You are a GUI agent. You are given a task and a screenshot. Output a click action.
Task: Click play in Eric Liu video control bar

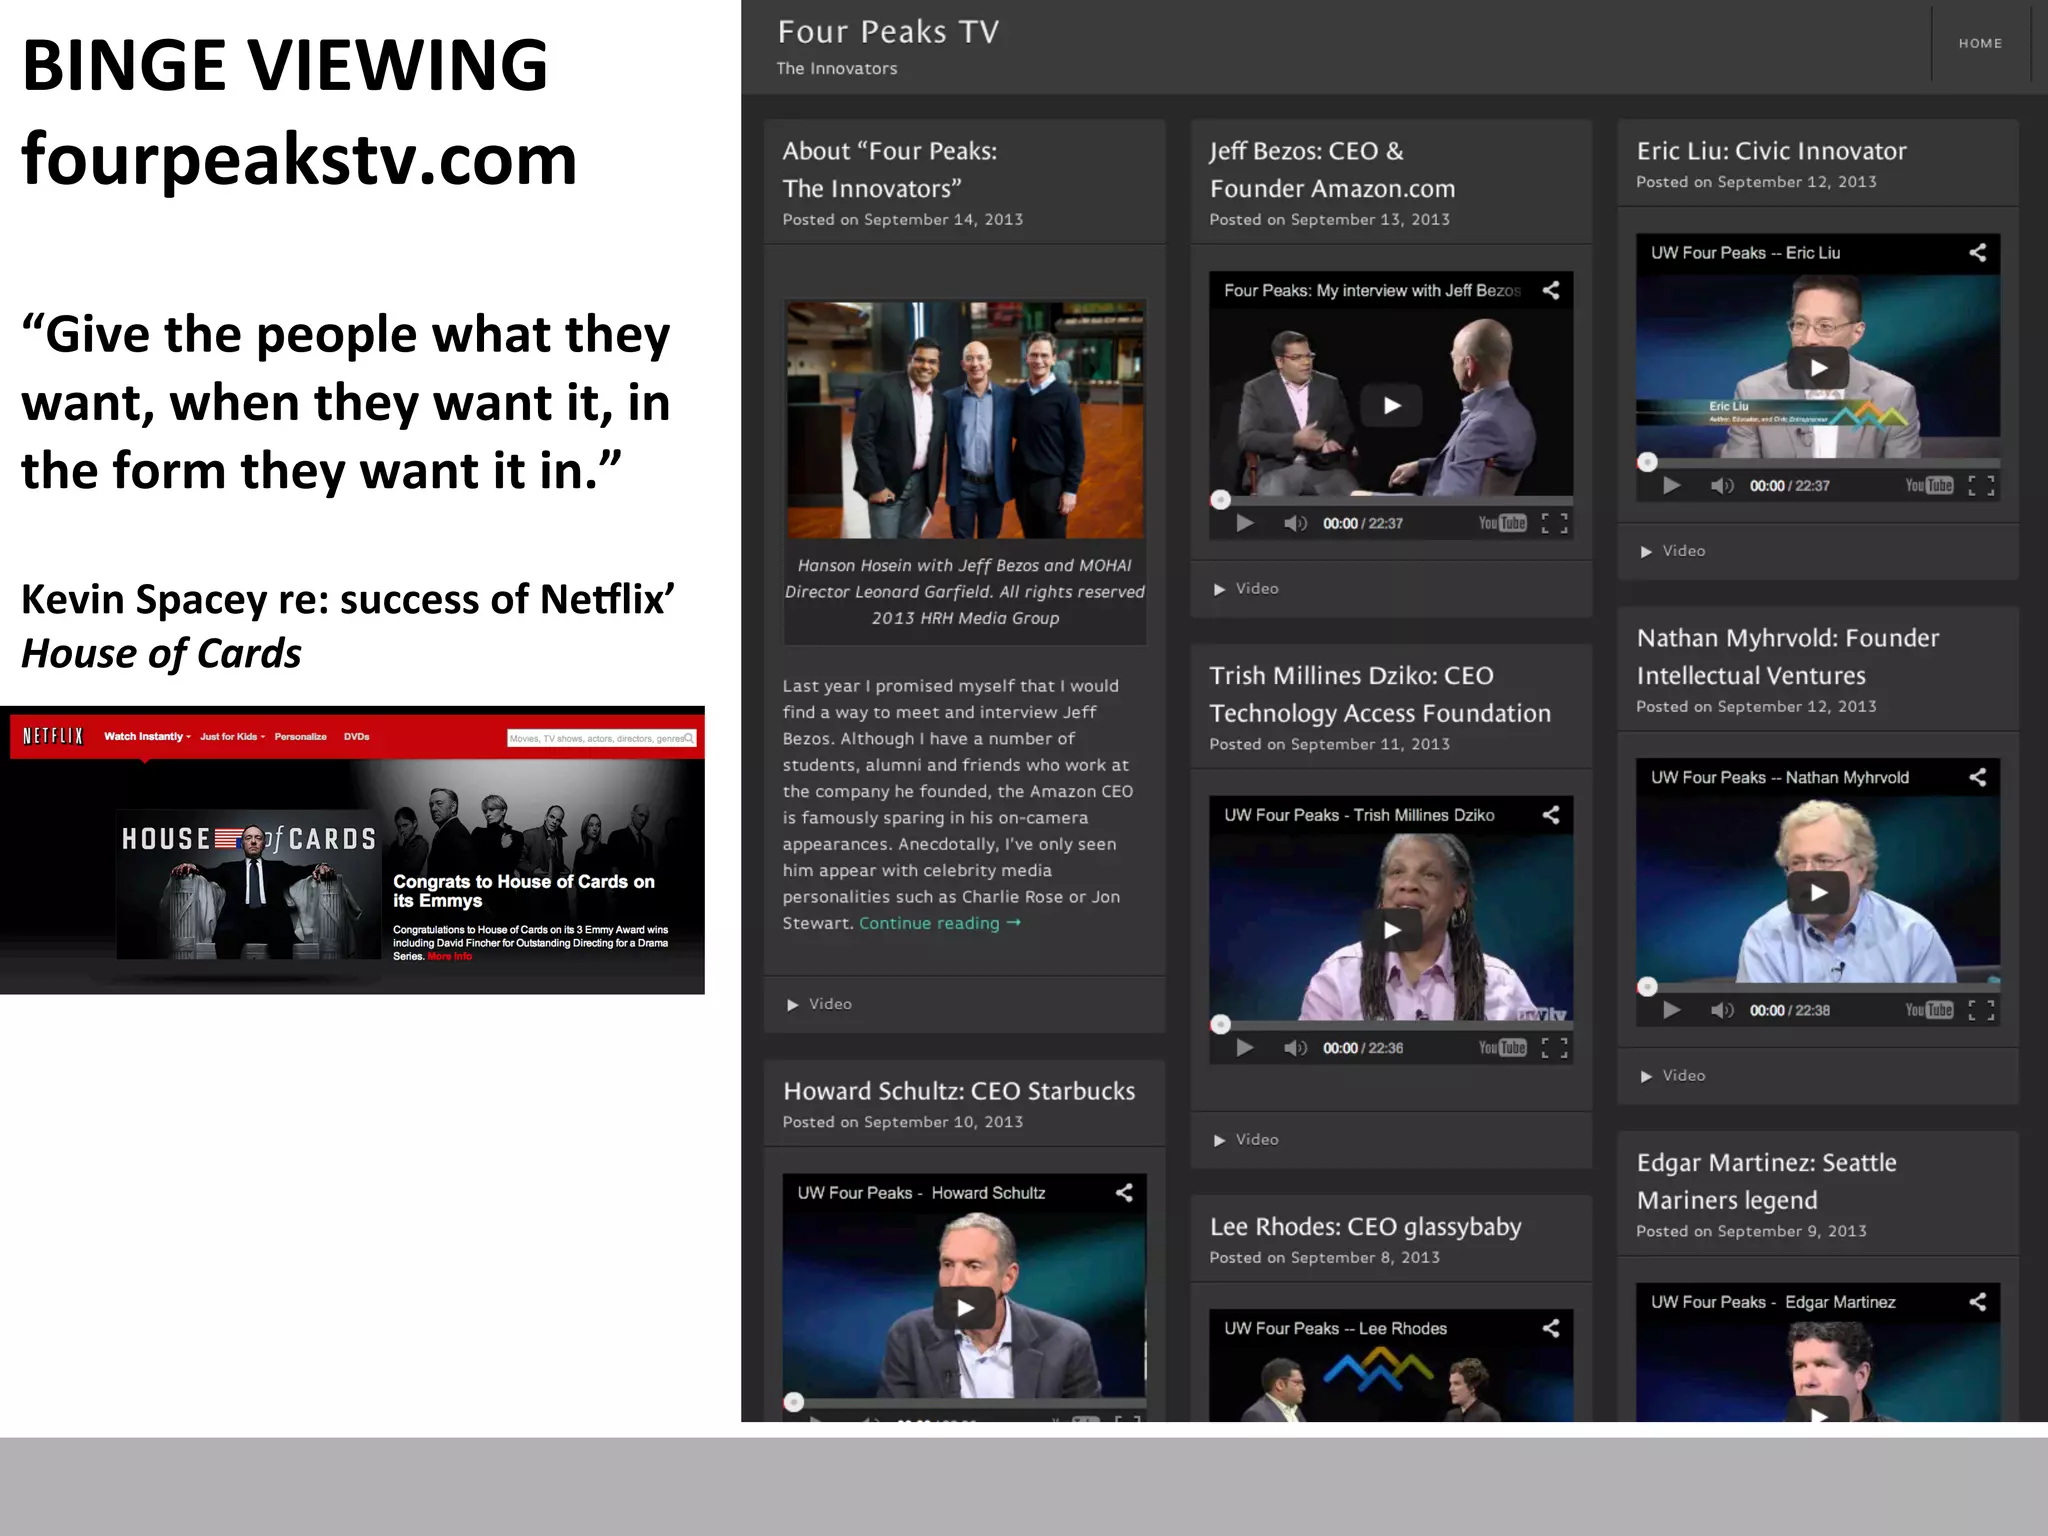pos(1671,486)
